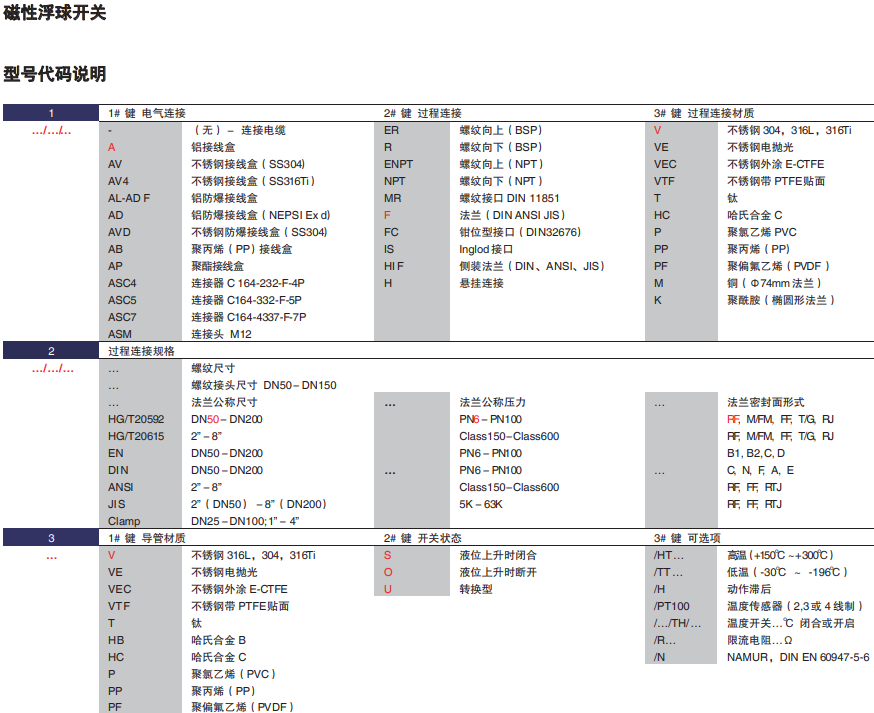Click the code AV4
Screen dimensions: 874x713
[118, 181]
